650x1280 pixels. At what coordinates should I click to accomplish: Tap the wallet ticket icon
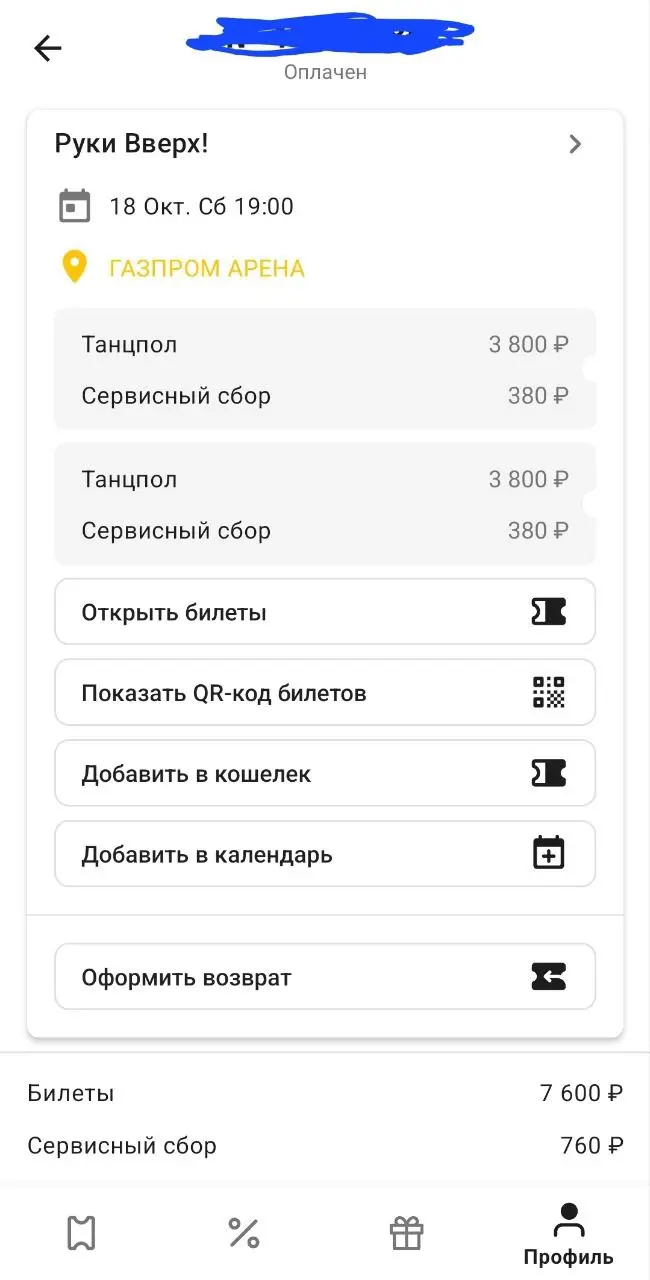pyautogui.click(x=548, y=773)
